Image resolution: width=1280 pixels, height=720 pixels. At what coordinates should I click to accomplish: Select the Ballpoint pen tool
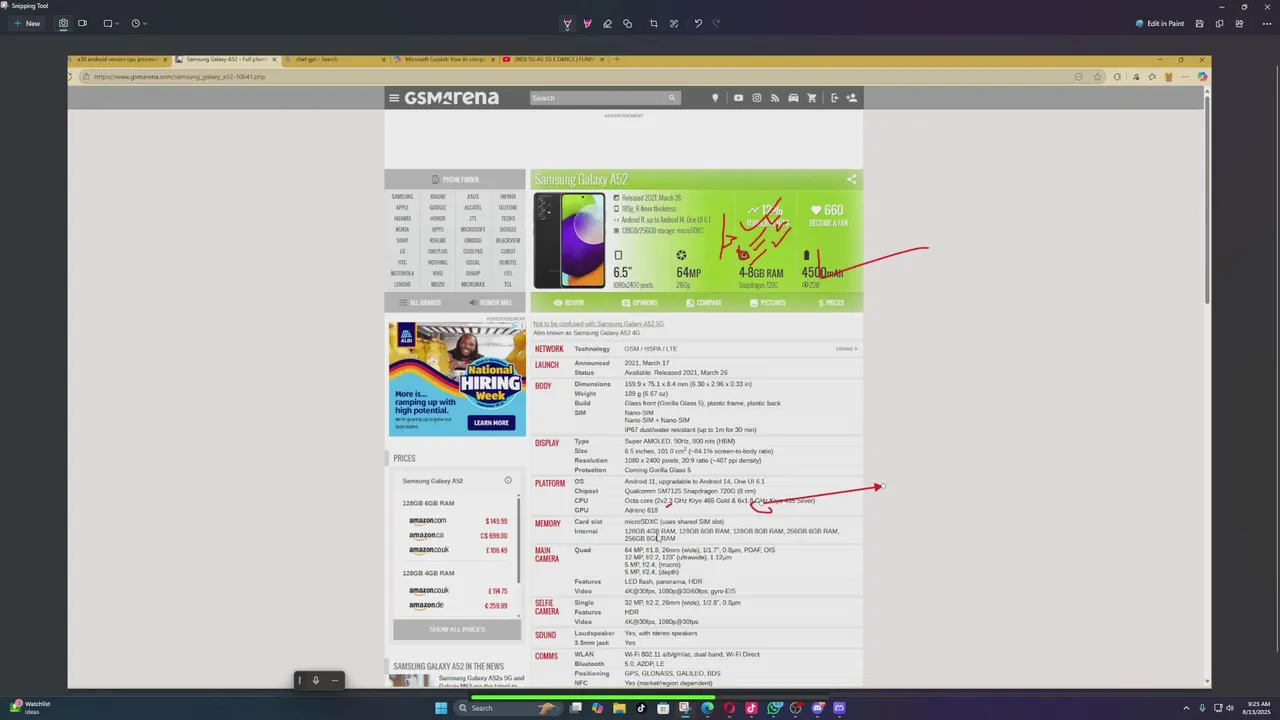tap(567, 23)
